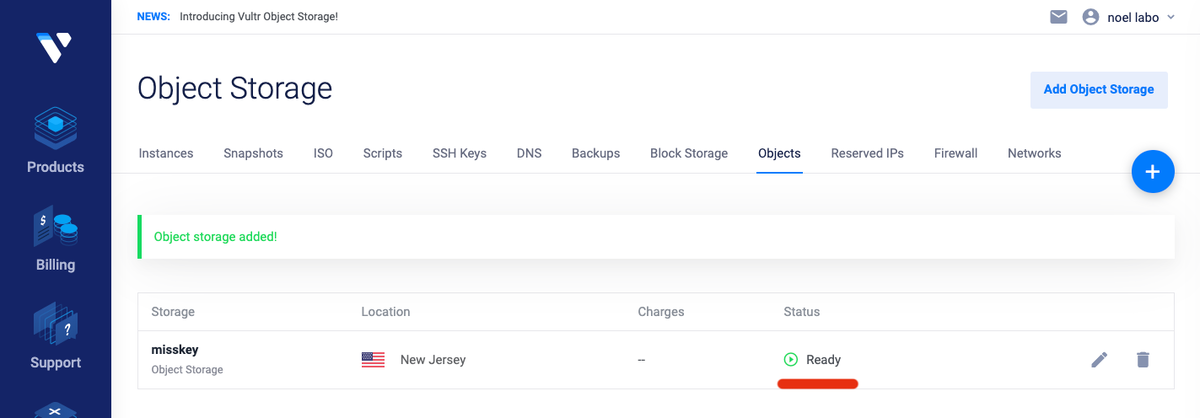
Task: Open the mail envelope icon
Action: point(1058,17)
